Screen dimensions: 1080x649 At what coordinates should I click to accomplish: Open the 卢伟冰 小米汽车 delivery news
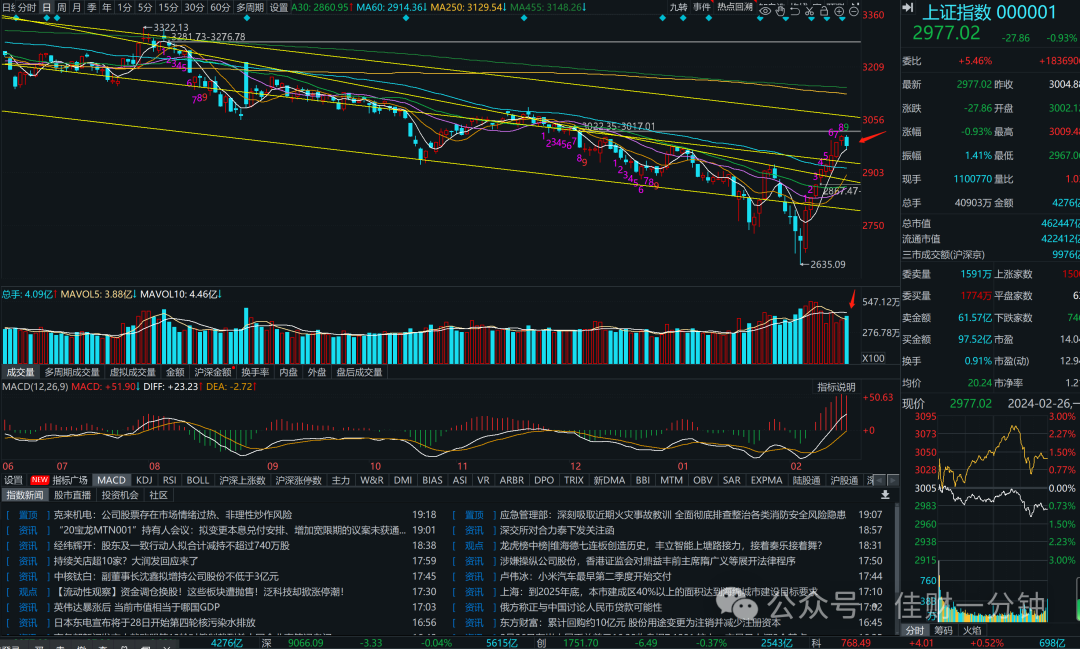coord(585,577)
